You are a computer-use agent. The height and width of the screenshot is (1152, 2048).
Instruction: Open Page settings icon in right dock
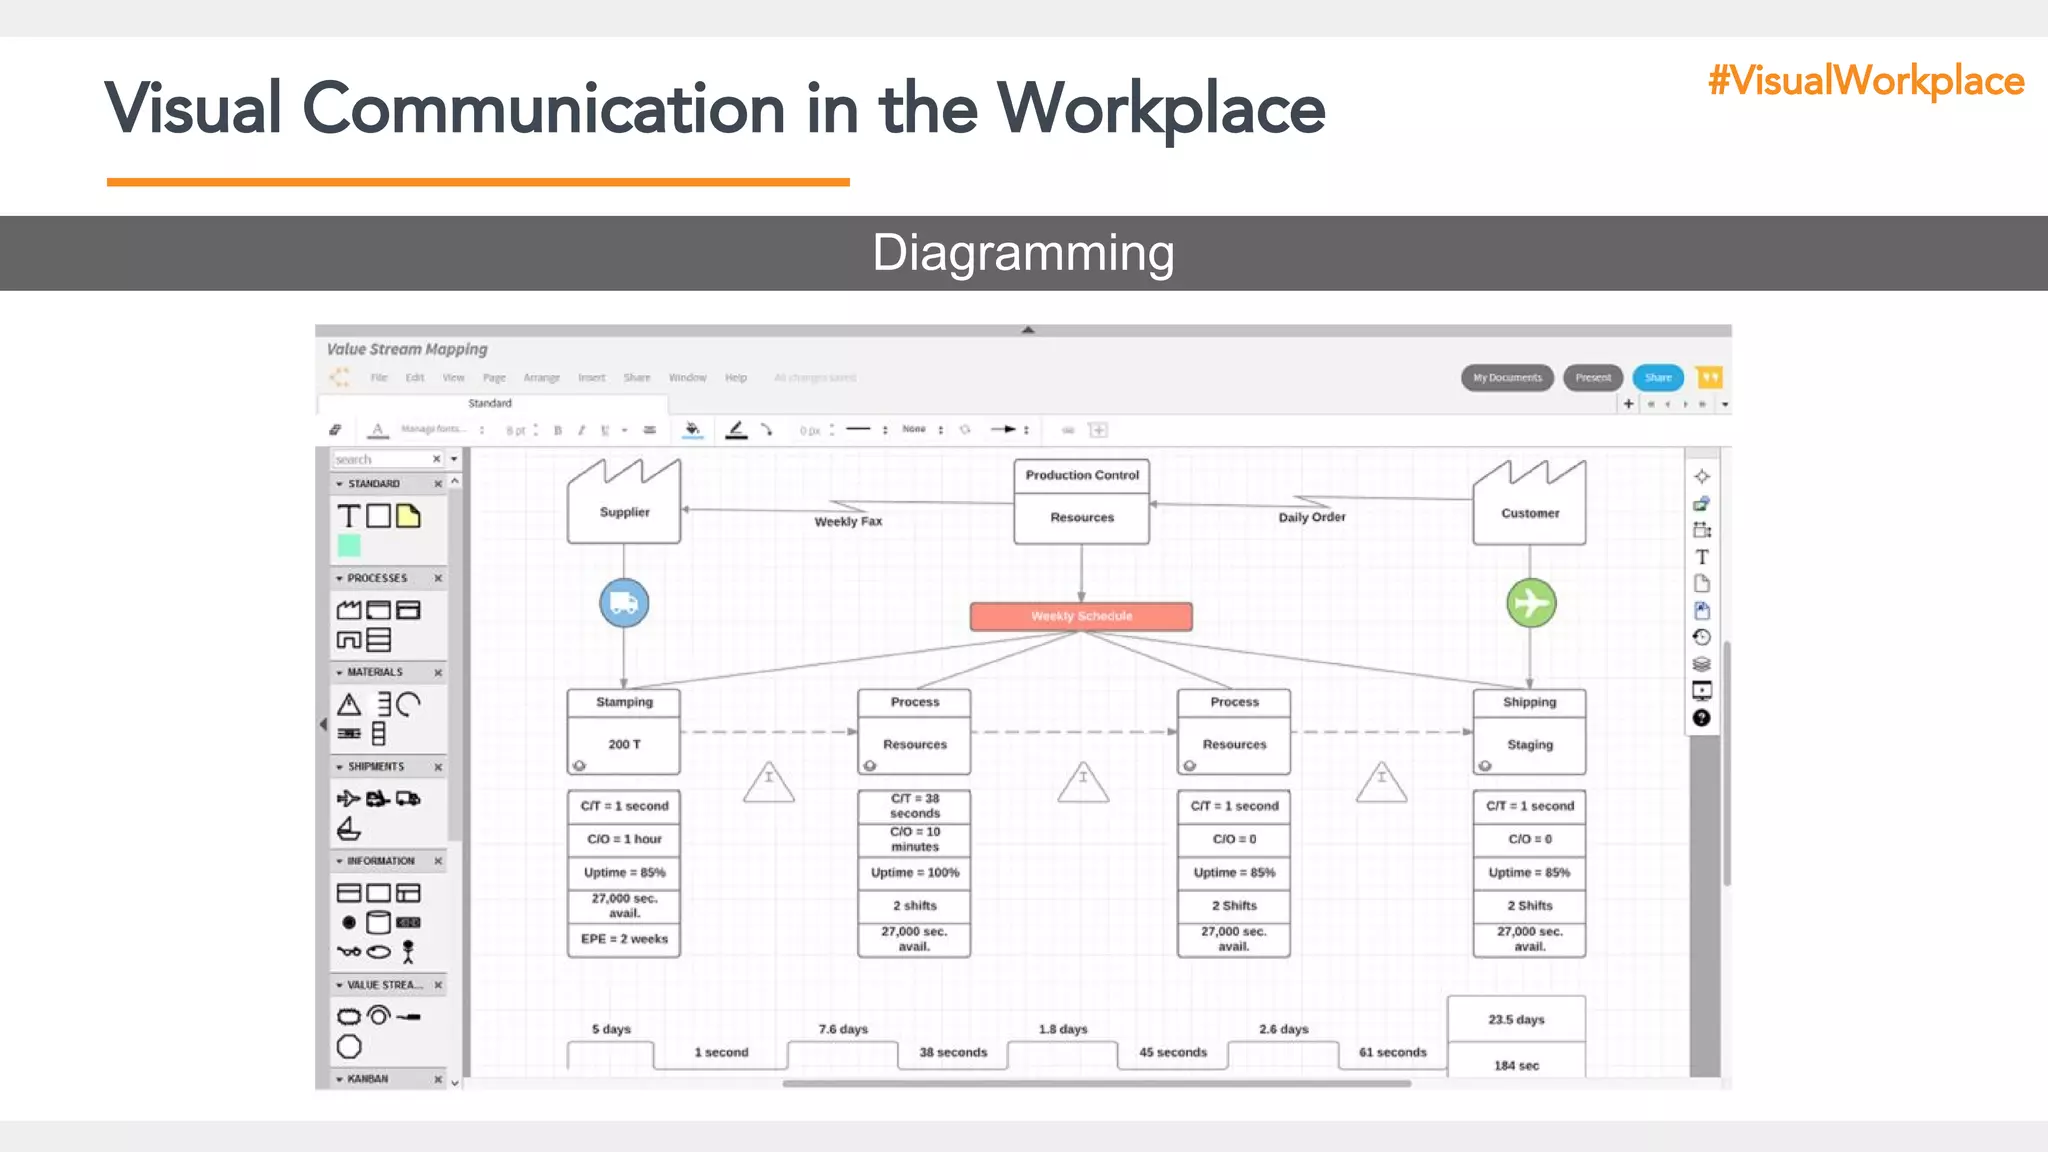[x=1702, y=584]
